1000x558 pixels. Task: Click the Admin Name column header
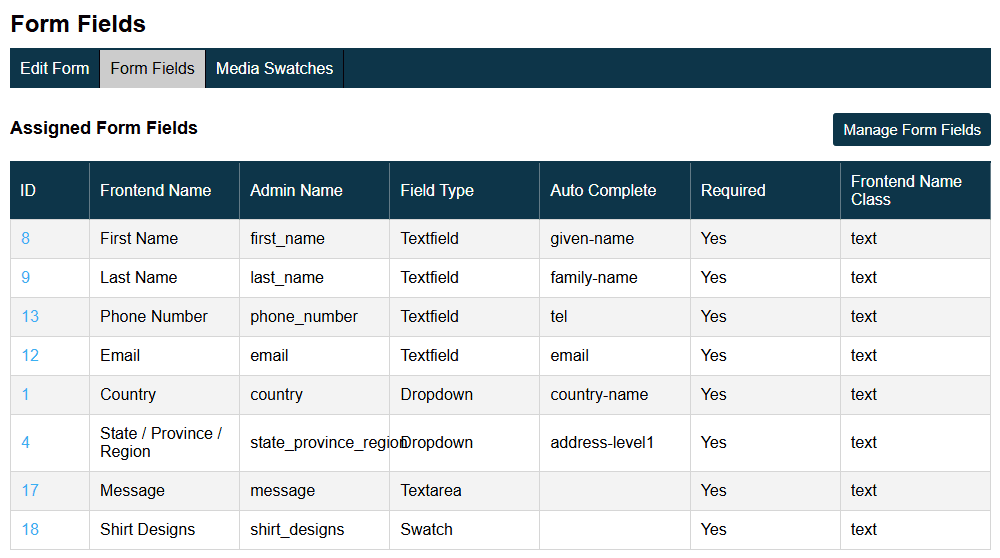coord(314,190)
